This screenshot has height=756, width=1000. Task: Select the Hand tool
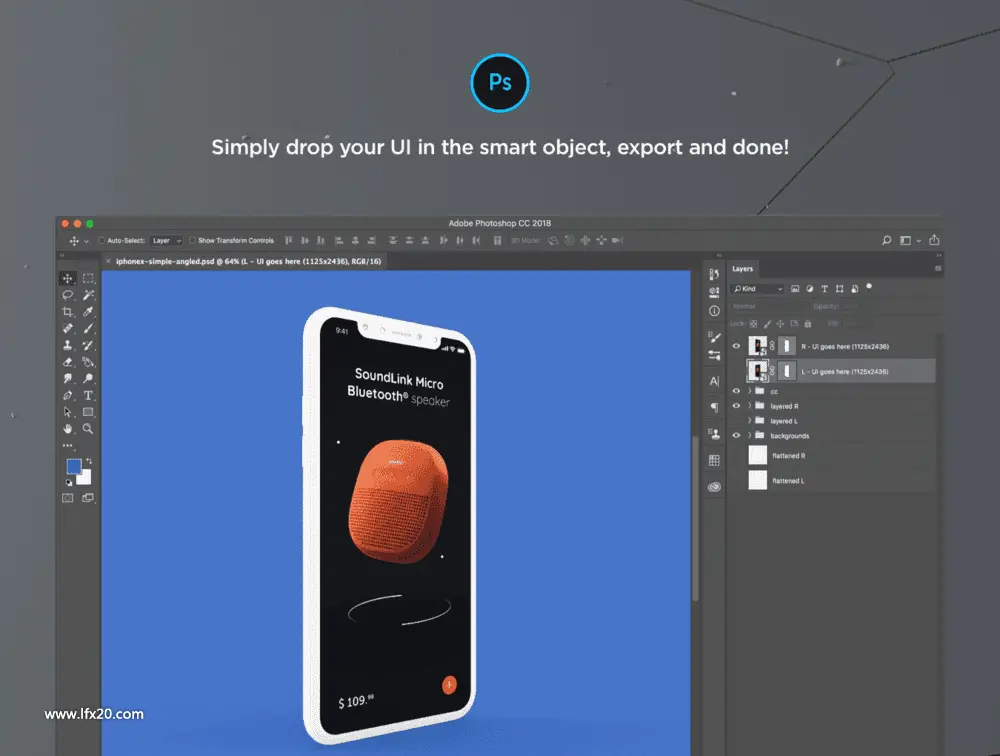[x=68, y=429]
